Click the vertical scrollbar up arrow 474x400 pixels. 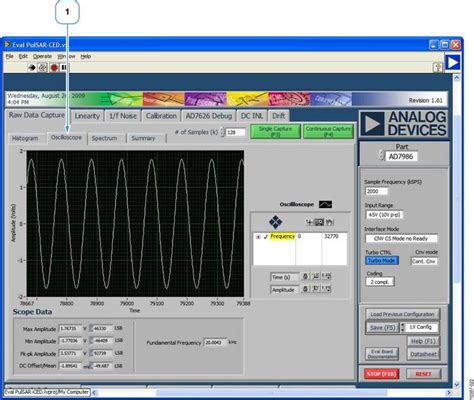(x=457, y=78)
